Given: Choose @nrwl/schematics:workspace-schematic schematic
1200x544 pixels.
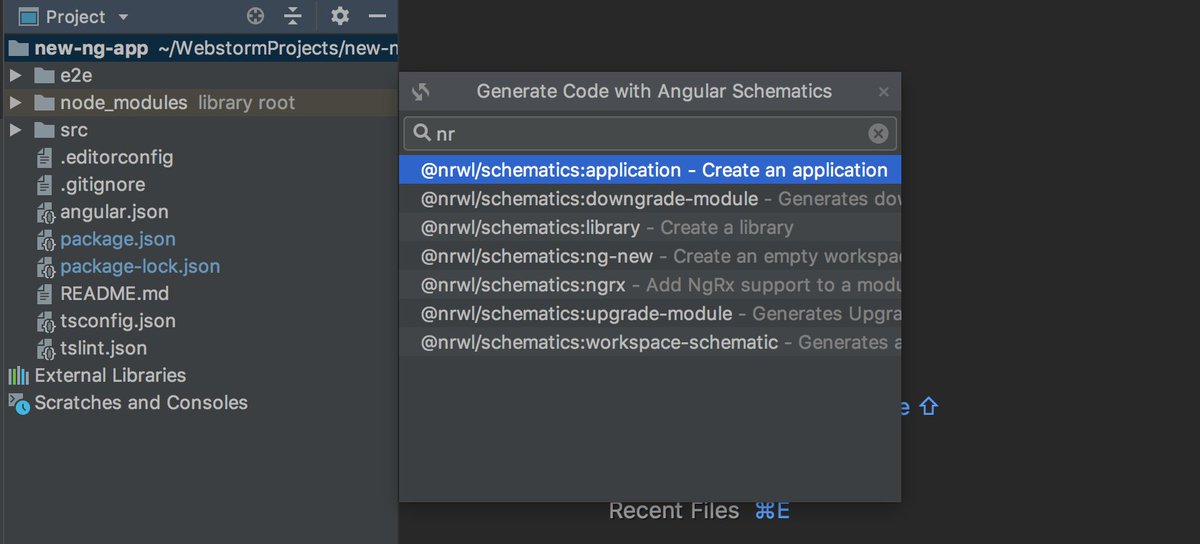Looking at the screenshot, I should (x=650, y=342).
